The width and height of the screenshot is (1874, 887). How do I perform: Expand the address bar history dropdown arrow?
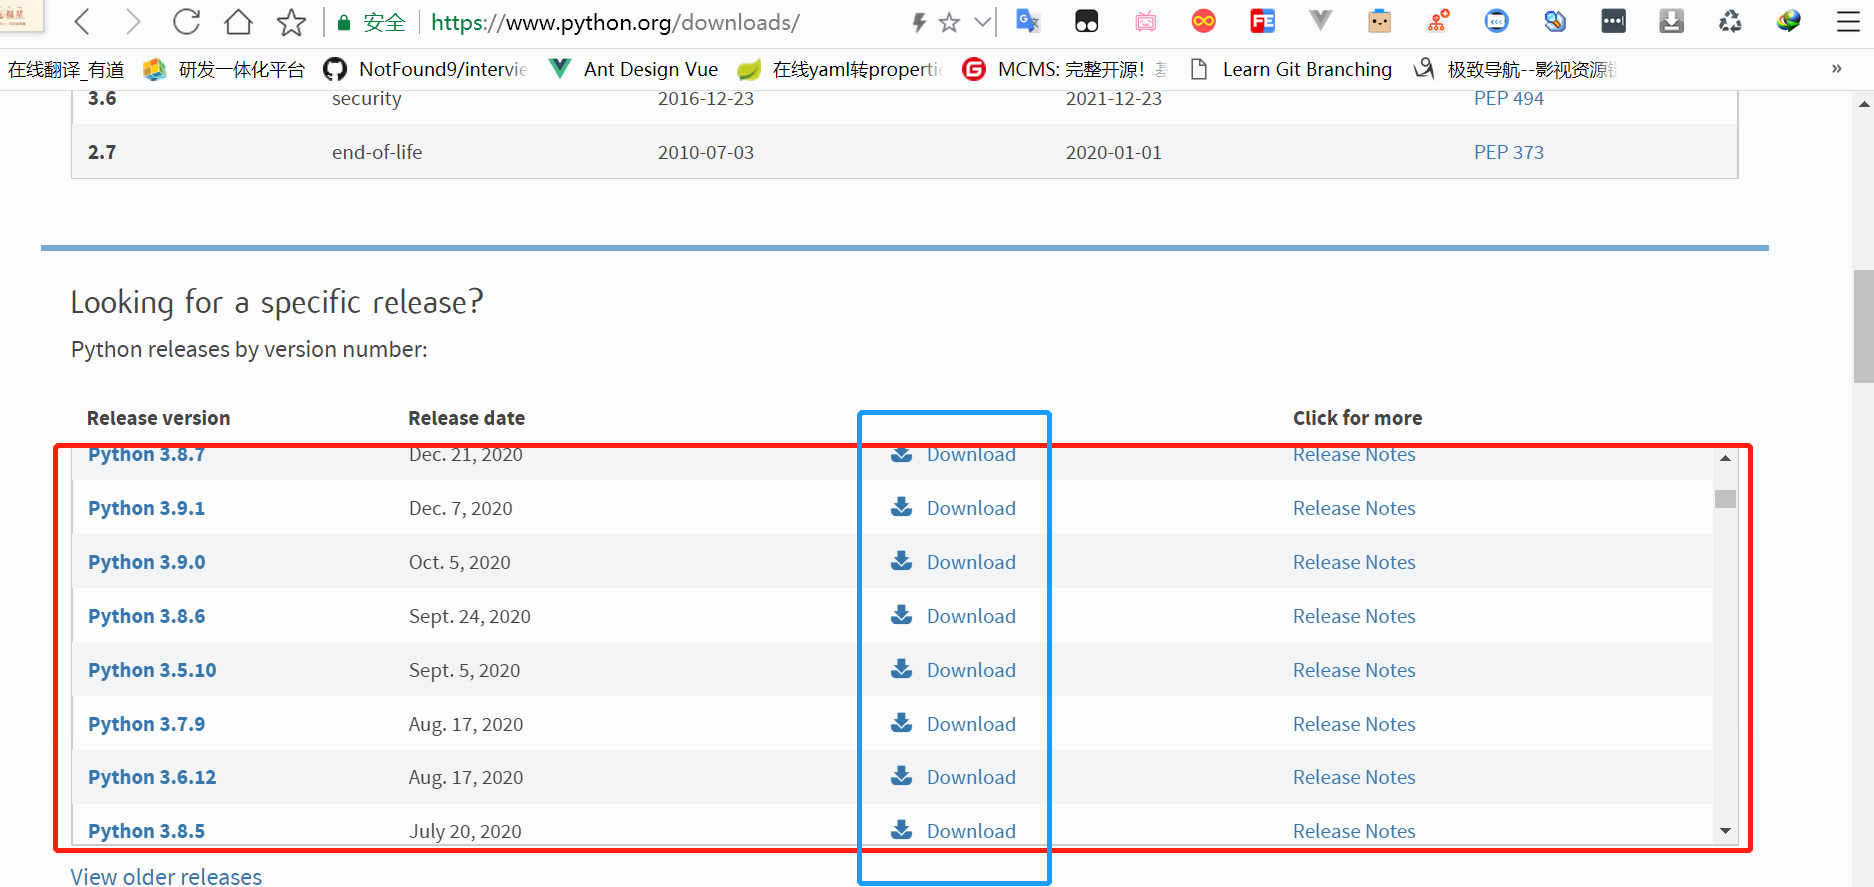click(983, 22)
